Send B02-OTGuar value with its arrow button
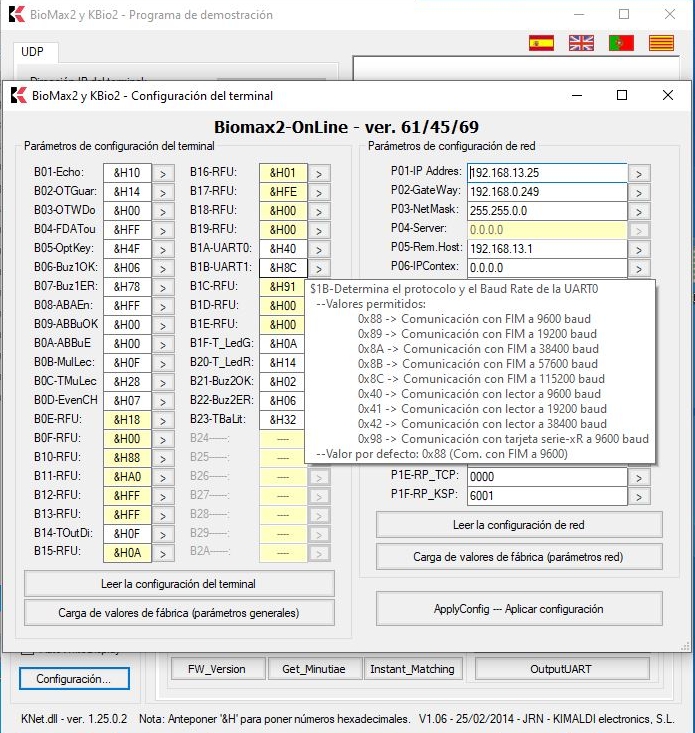 click(x=163, y=193)
